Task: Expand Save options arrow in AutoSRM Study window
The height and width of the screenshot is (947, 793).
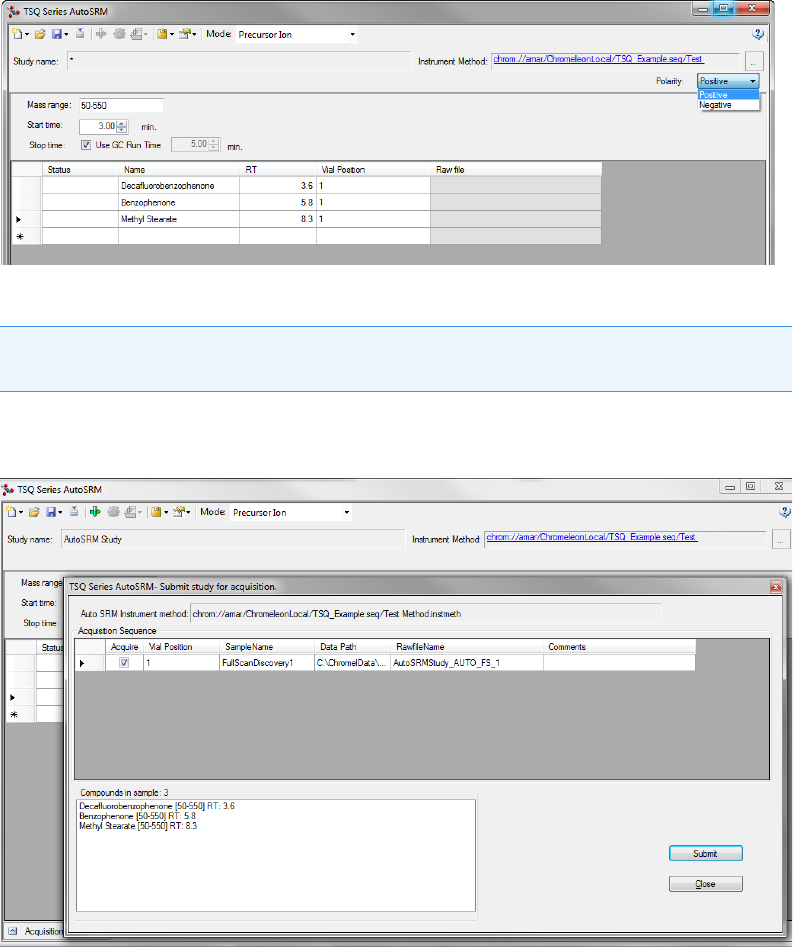Action: (x=60, y=513)
